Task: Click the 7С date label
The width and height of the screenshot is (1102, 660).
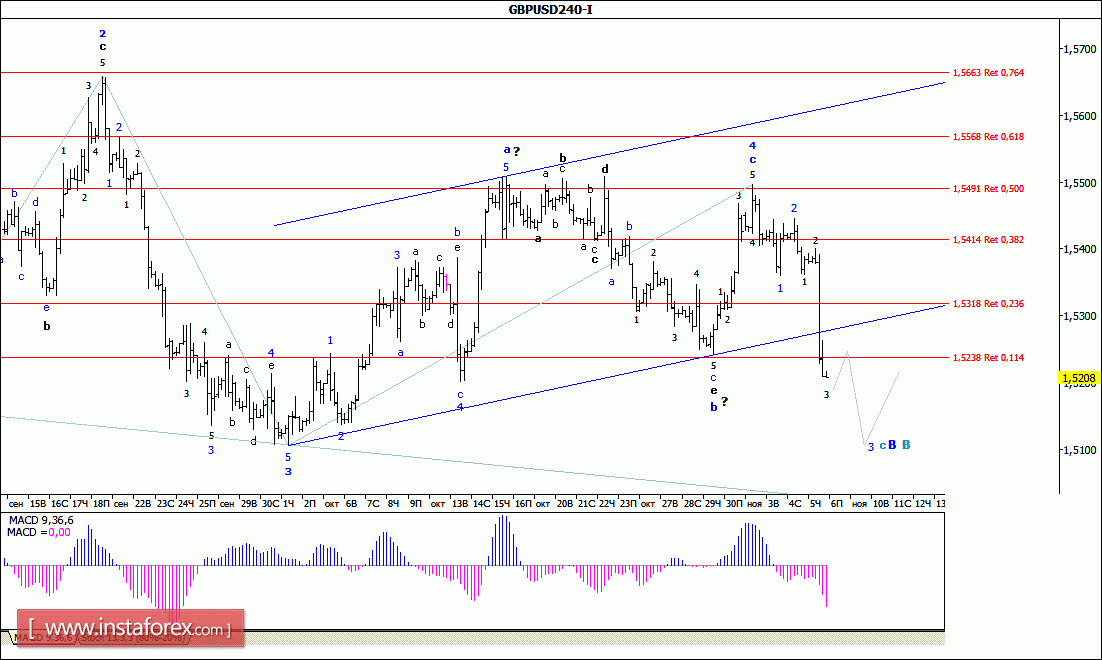Action: [372, 503]
